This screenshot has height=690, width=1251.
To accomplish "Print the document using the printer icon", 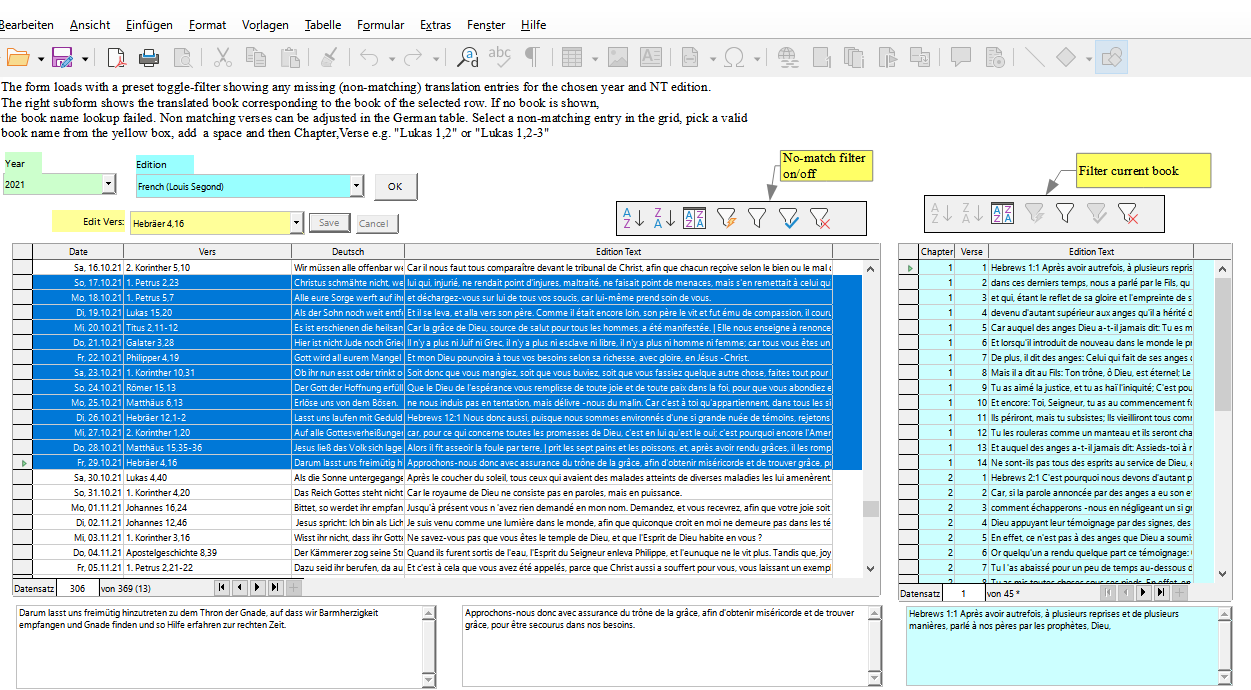I will click(149, 57).
